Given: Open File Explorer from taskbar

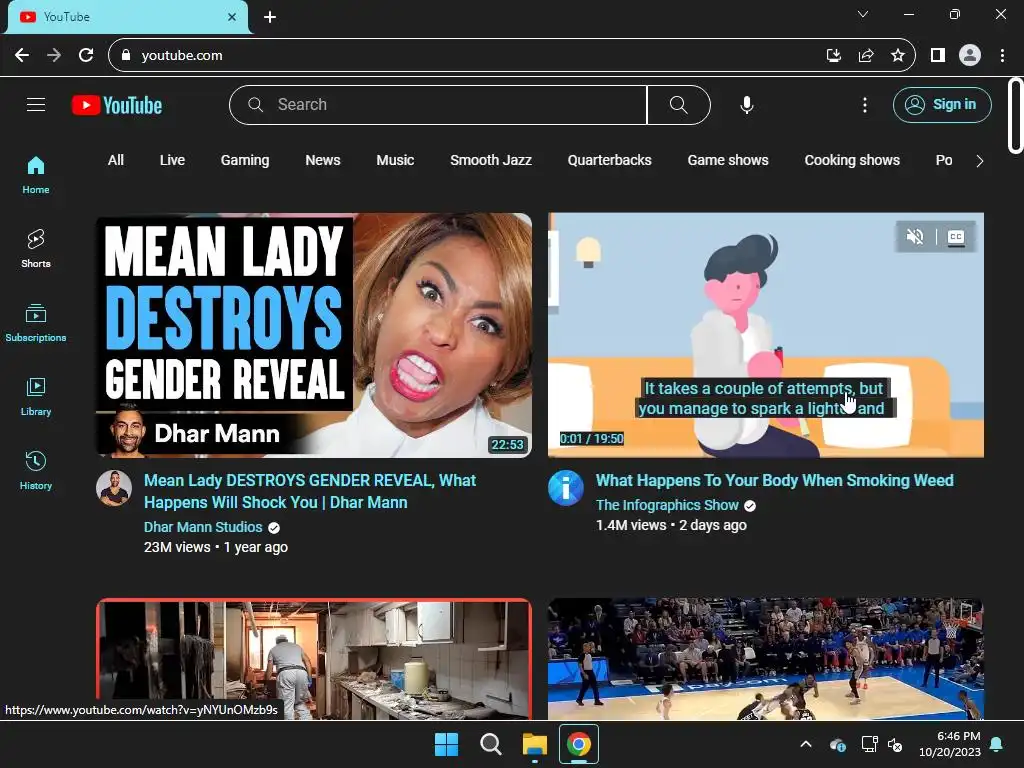Looking at the screenshot, I should pyautogui.click(x=534, y=744).
